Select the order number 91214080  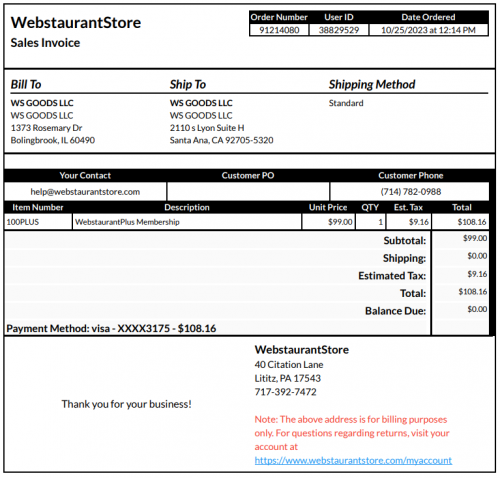(x=279, y=30)
